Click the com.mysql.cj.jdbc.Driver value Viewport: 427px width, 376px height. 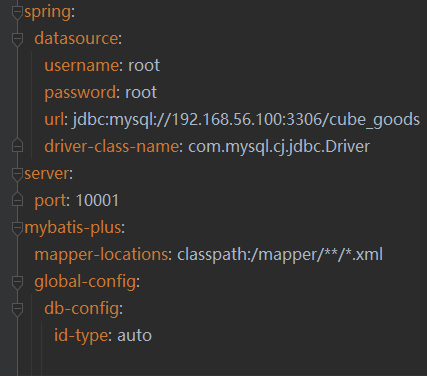(279, 147)
